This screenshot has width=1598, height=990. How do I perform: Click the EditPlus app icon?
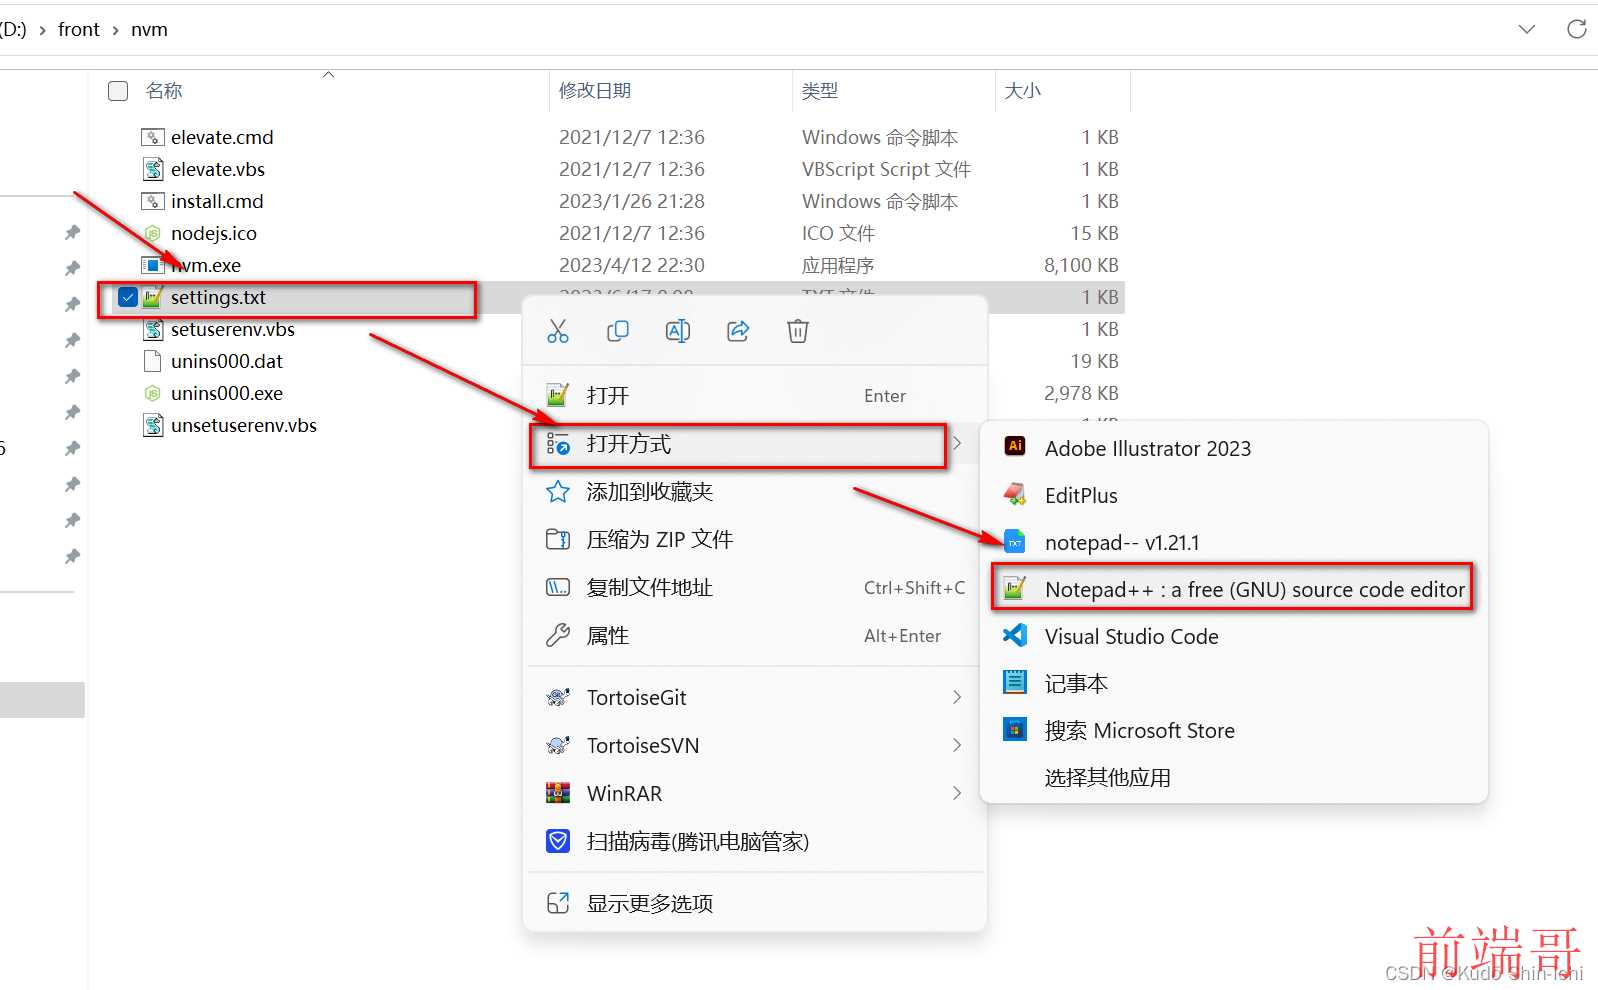pyautogui.click(x=1015, y=494)
